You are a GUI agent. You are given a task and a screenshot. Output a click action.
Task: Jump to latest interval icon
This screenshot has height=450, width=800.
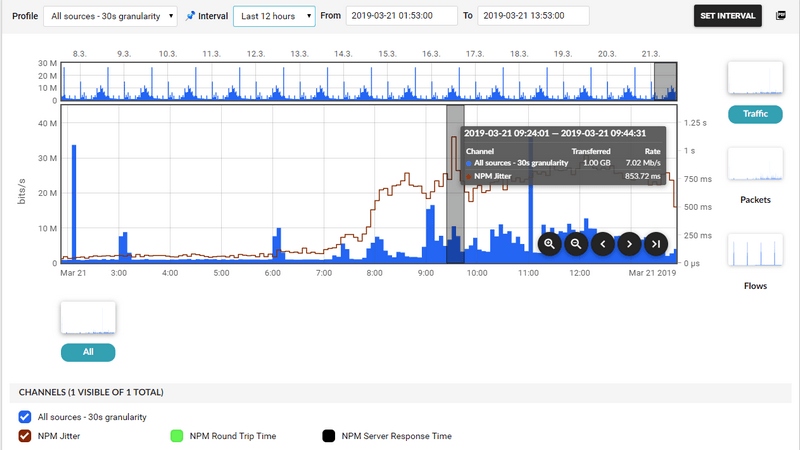point(655,243)
